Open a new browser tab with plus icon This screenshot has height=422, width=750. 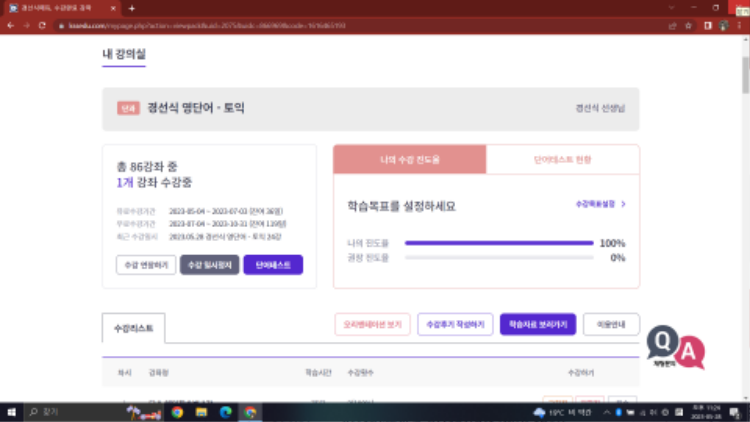click(131, 8)
